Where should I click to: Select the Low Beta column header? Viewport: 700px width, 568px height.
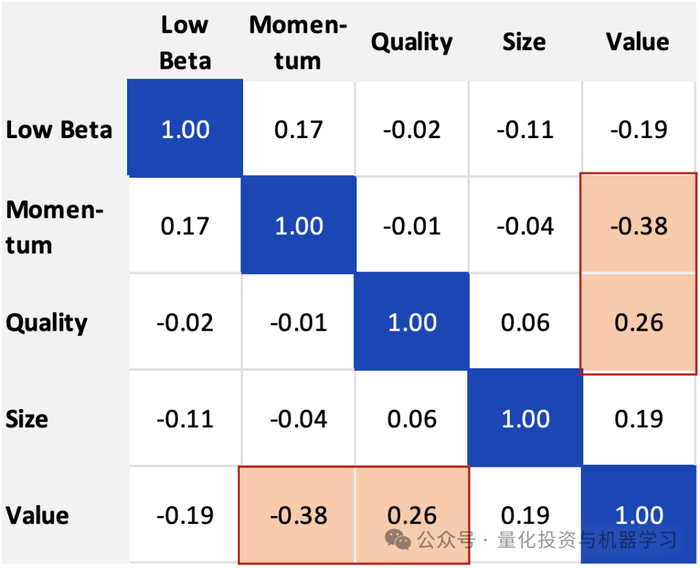tap(185, 42)
